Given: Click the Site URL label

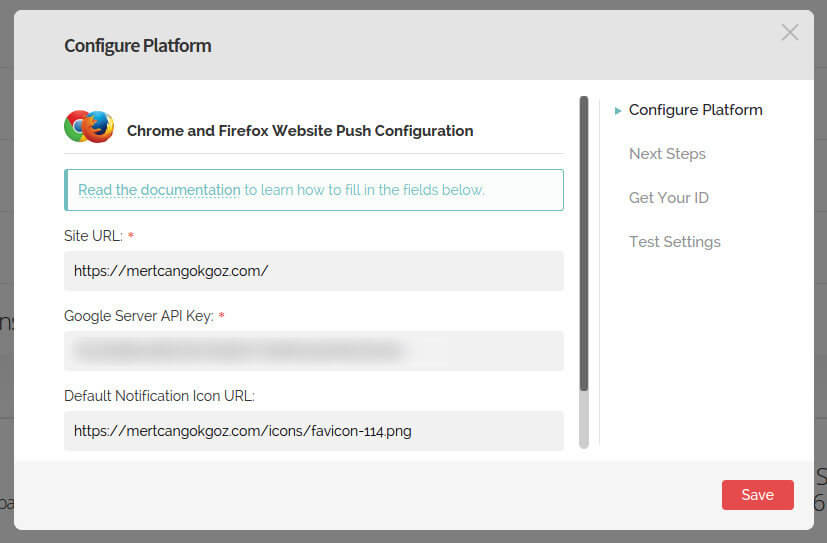Looking at the screenshot, I should click(x=93, y=236).
